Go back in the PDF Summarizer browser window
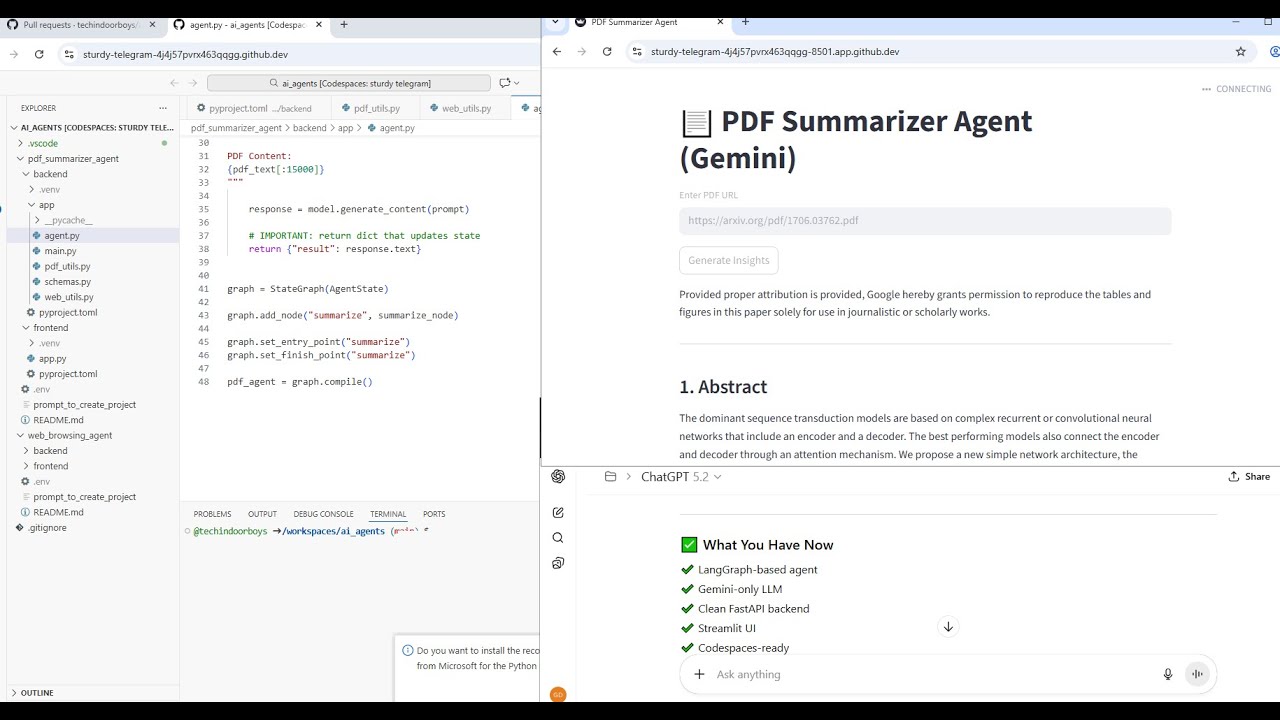Screen dimensions: 1280x720 click(557, 51)
